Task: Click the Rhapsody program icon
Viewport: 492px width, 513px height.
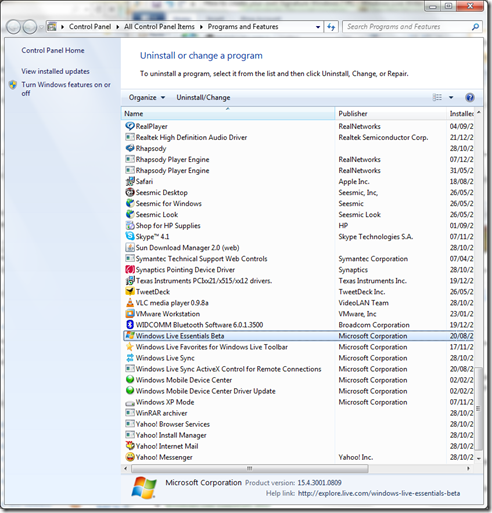Action: click(x=130, y=148)
